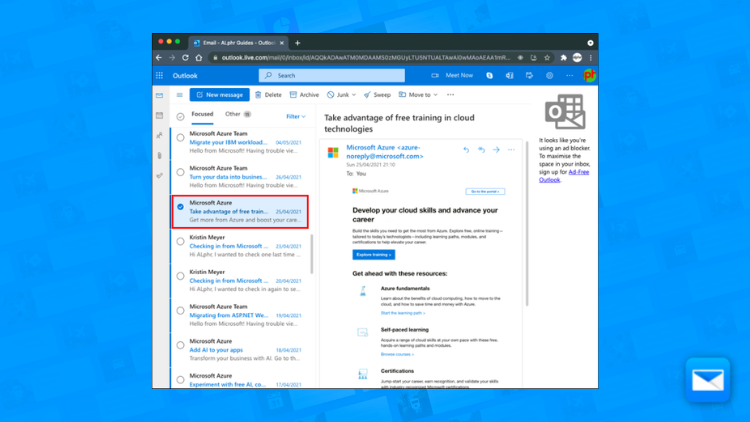
Task: Archive the selected email
Action: pos(304,95)
